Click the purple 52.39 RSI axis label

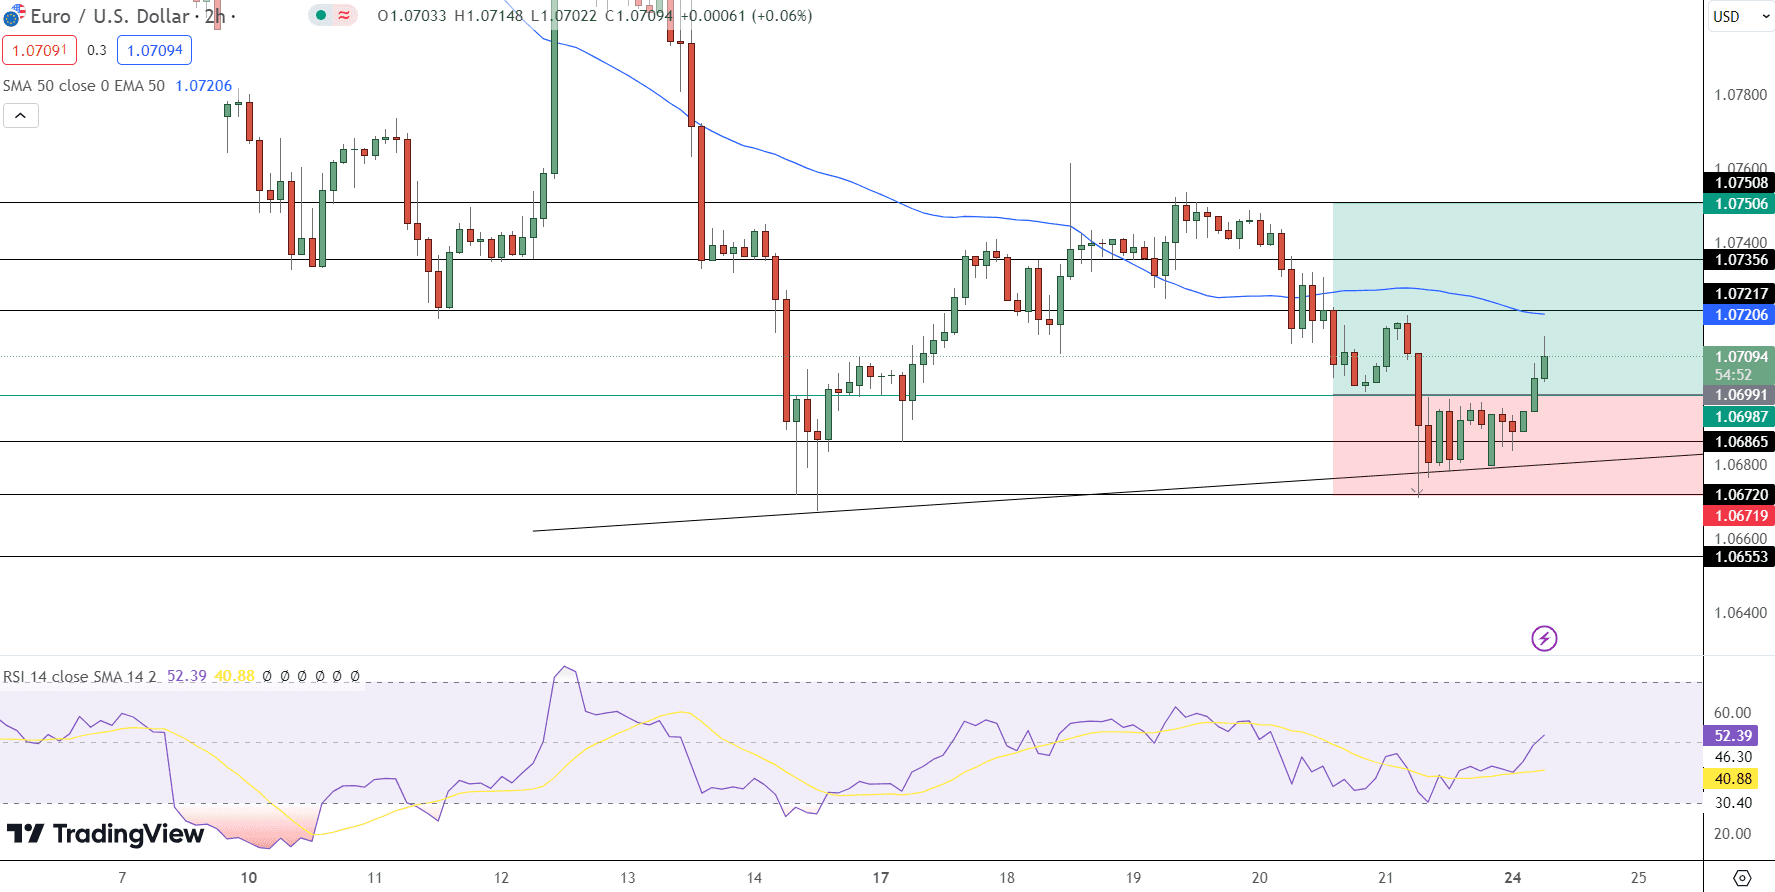click(x=1733, y=735)
